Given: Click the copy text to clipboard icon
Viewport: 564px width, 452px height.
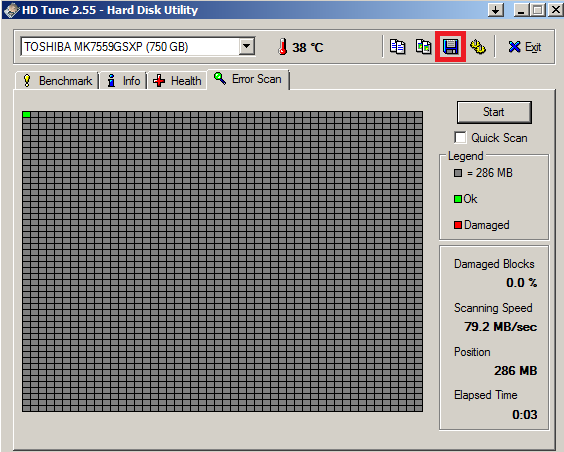Looking at the screenshot, I should [397, 47].
